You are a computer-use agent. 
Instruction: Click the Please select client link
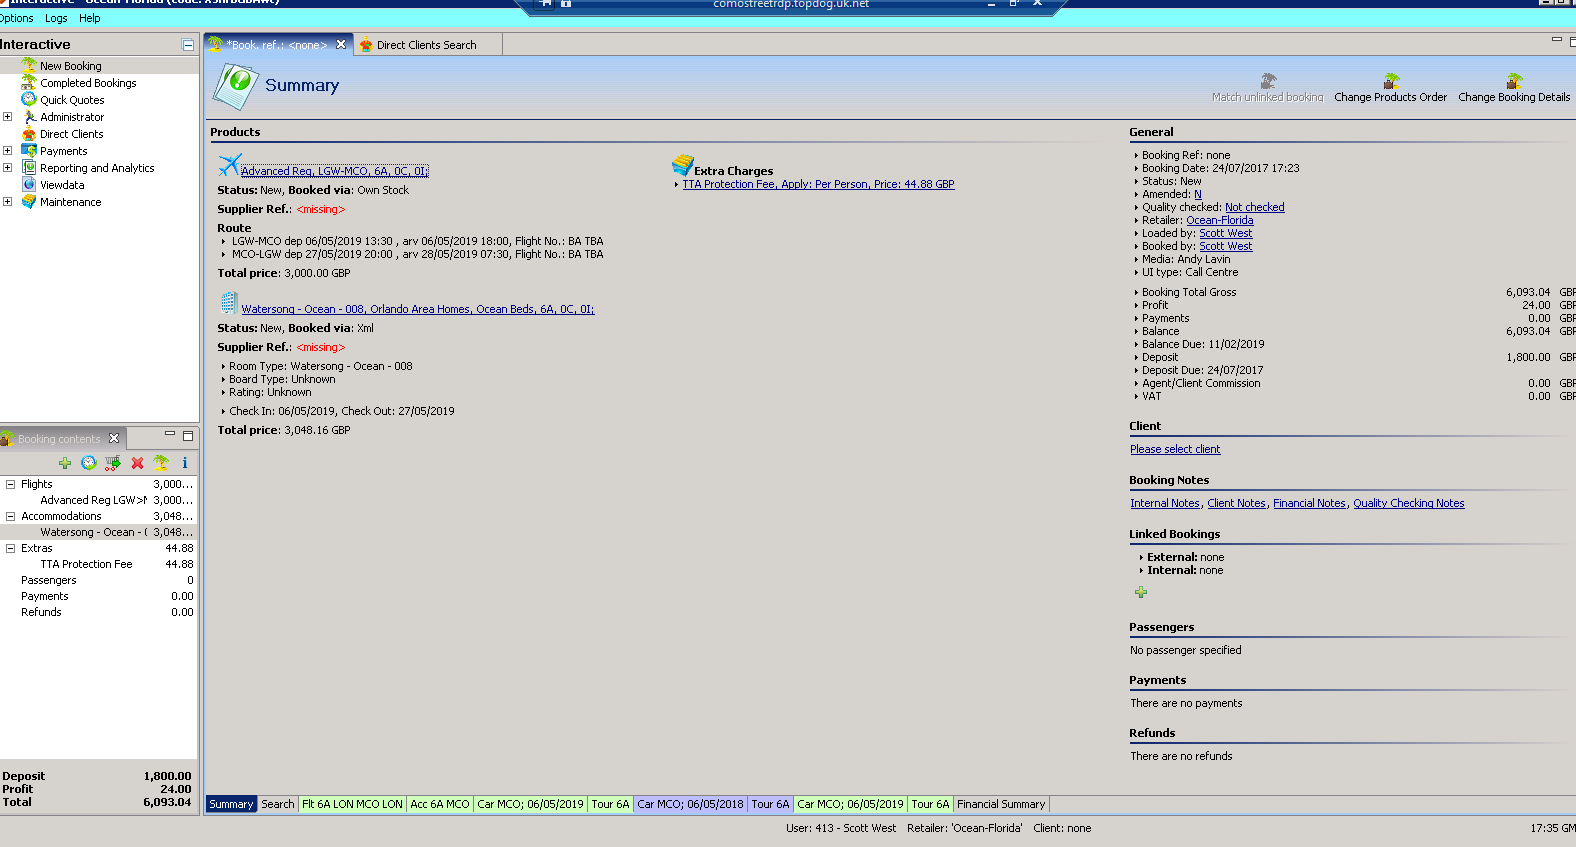pyautogui.click(x=1175, y=449)
